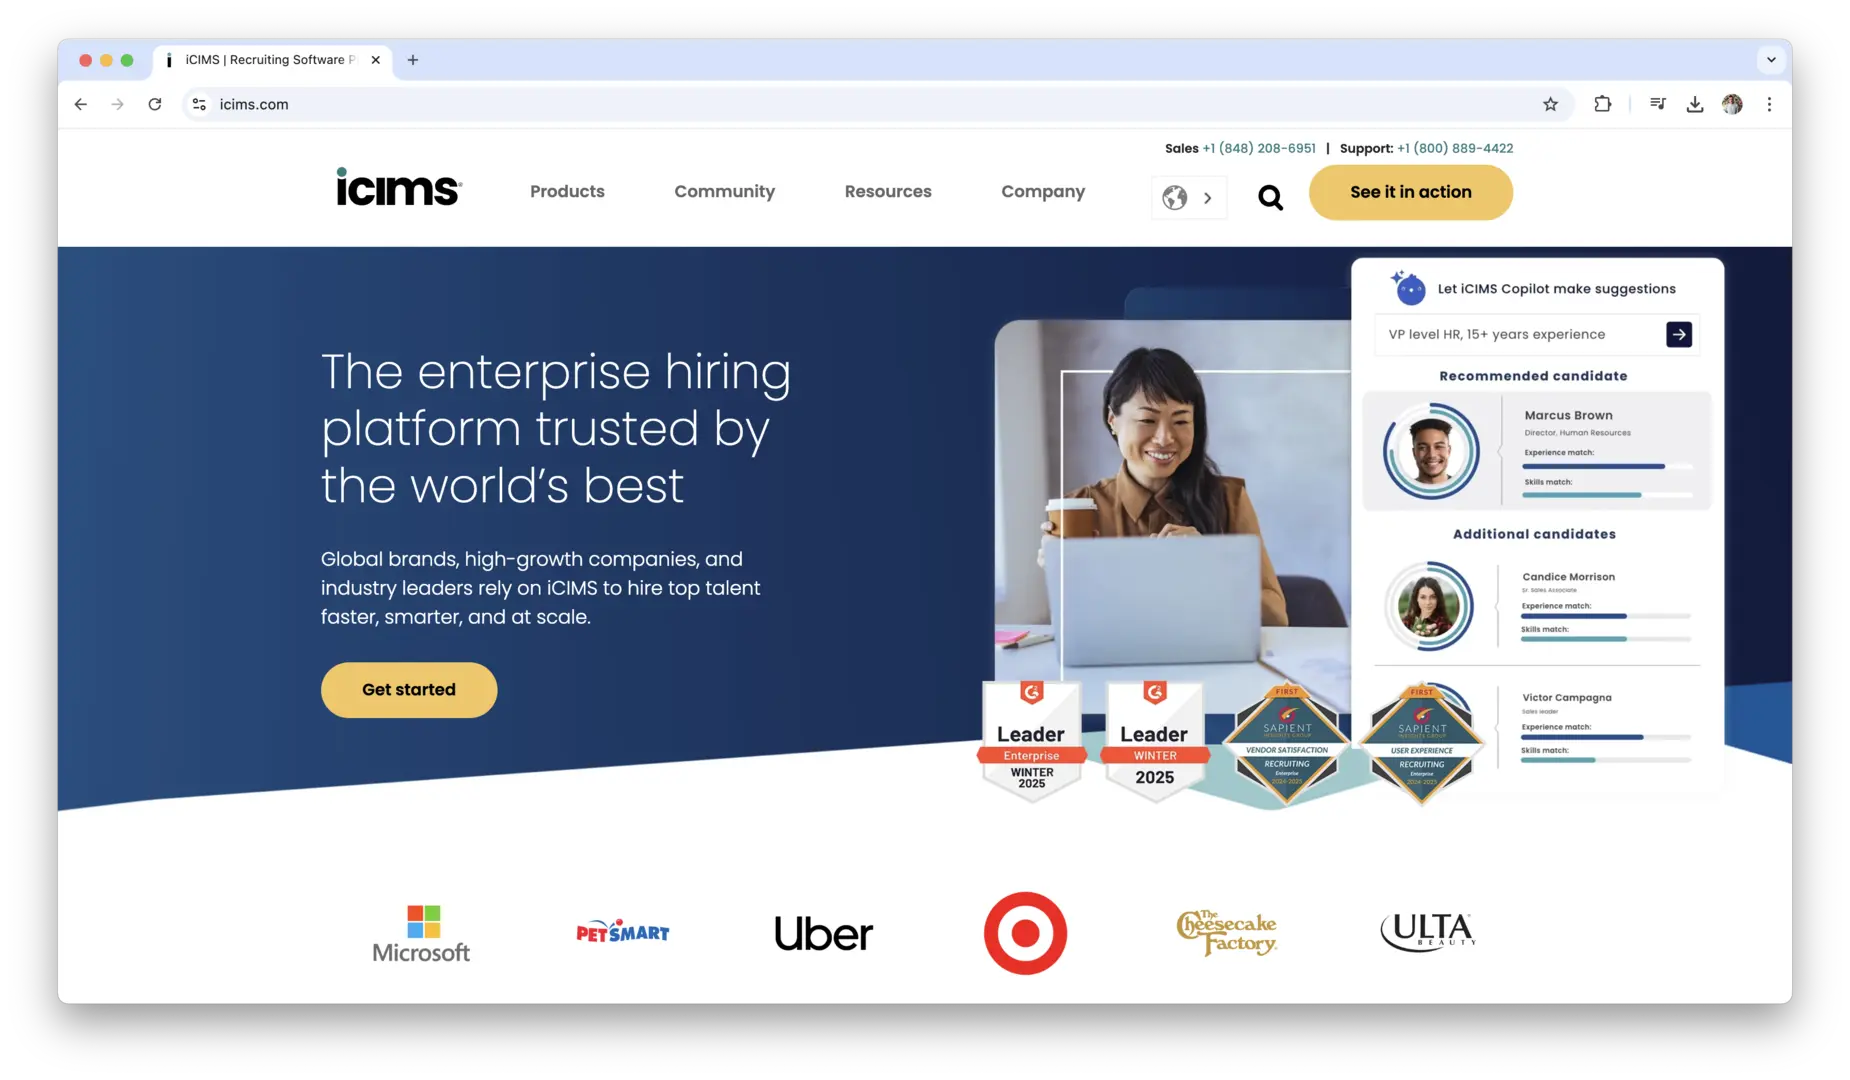Click the search magnifier icon
Screen dimensions: 1850x1080
coord(1270,198)
